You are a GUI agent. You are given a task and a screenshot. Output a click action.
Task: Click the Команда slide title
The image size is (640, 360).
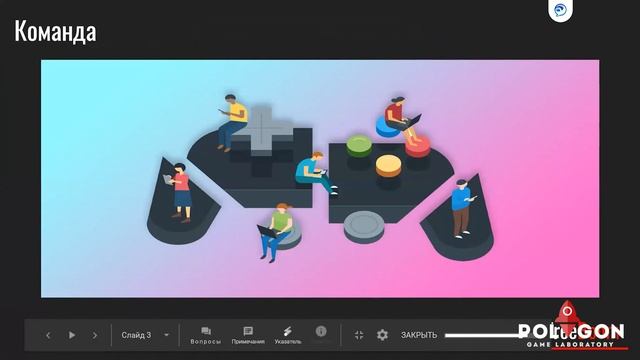(x=56, y=32)
